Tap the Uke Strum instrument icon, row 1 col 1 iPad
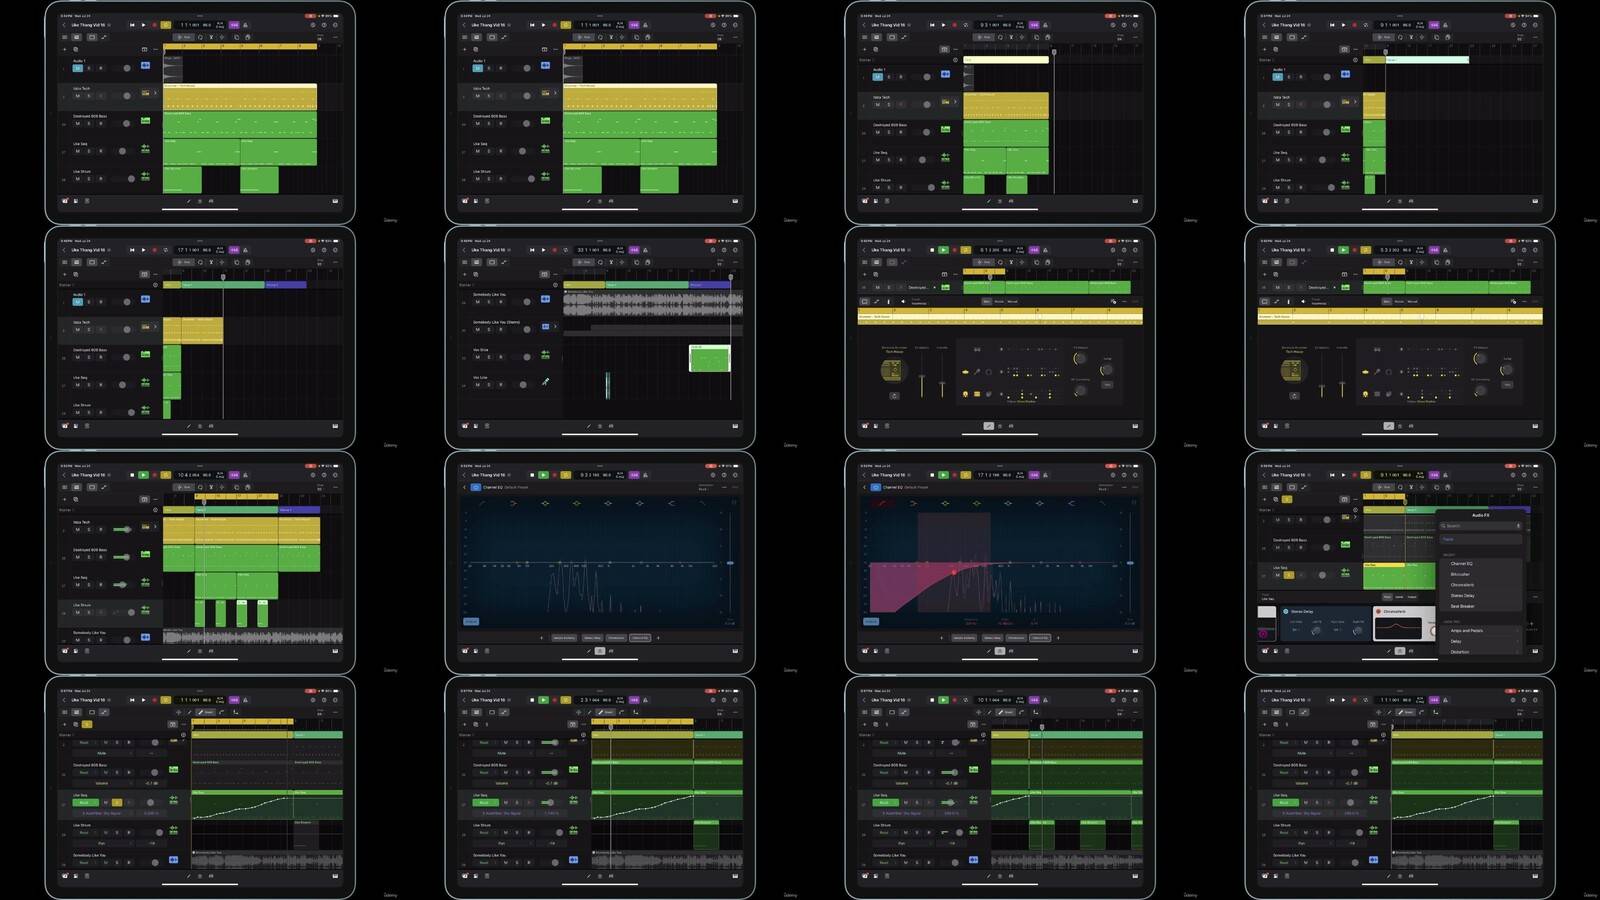 coord(145,177)
